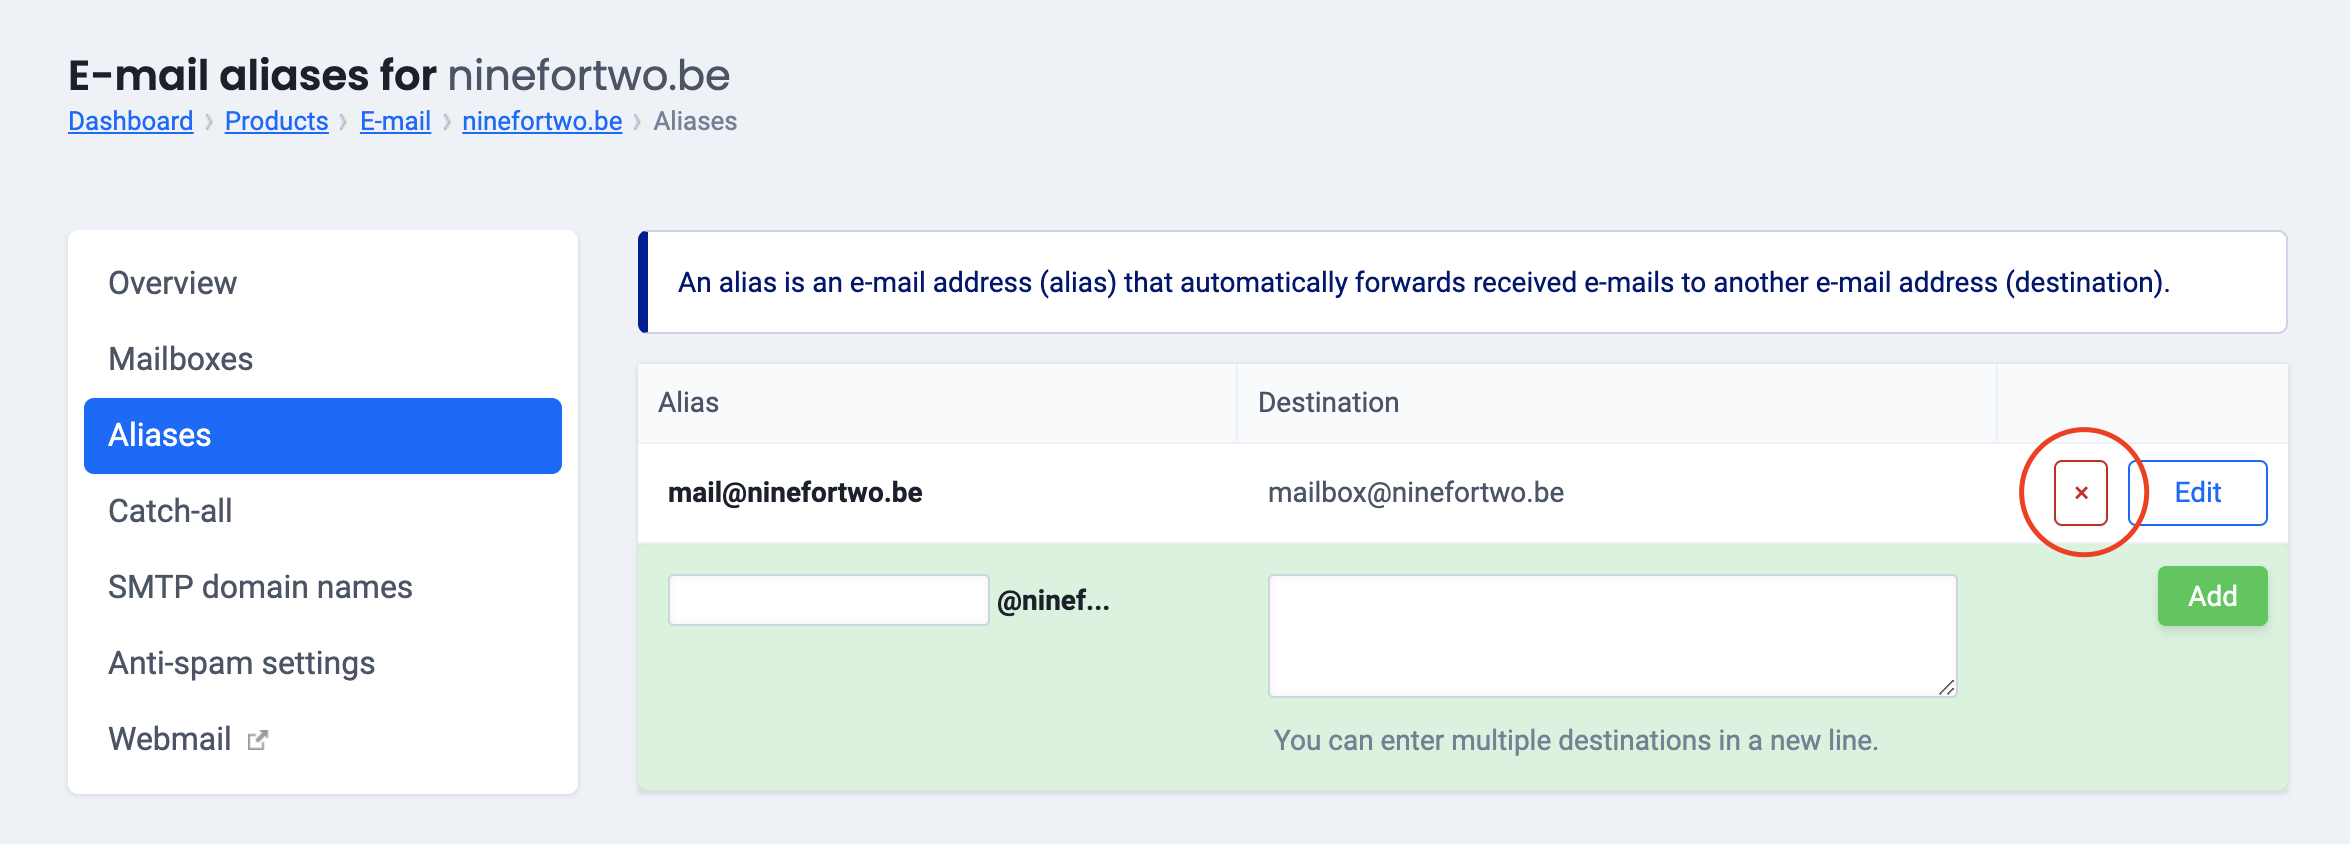Screen dimensions: 2350x844
Task: Follow the Dashboard breadcrumb link
Action: tap(130, 121)
